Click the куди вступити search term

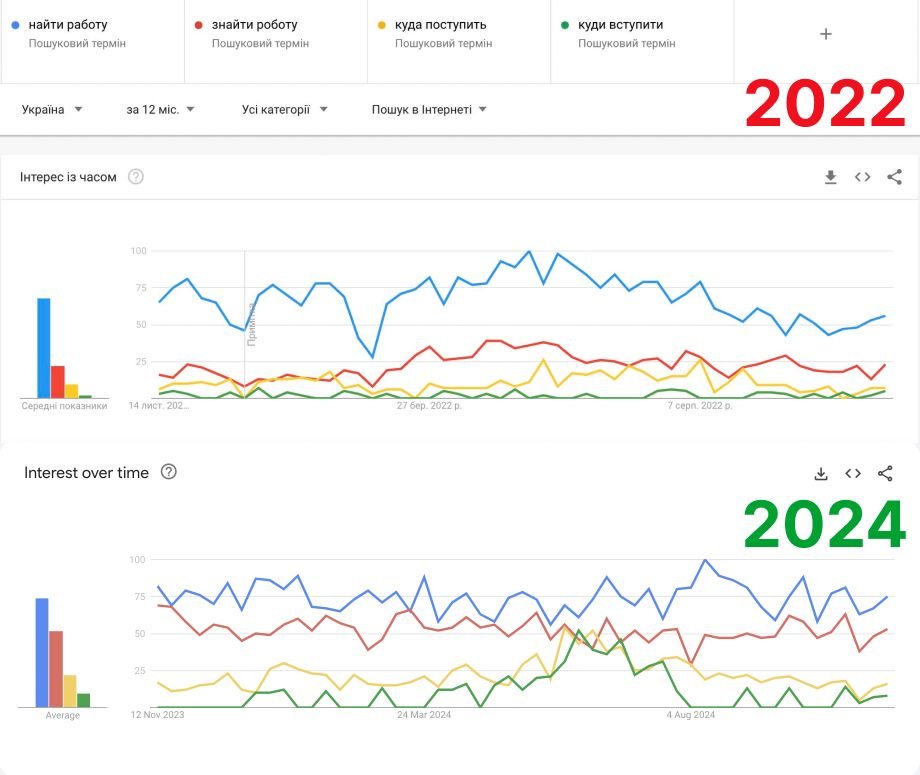coord(620,24)
